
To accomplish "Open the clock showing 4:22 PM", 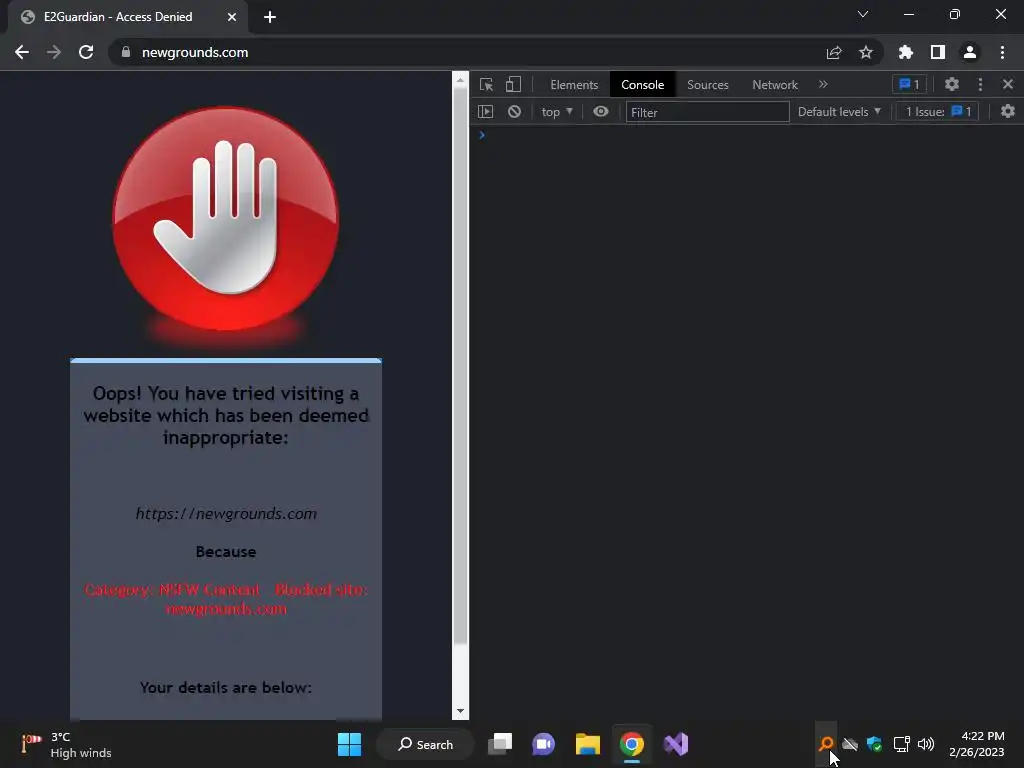I will [x=976, y=744].
